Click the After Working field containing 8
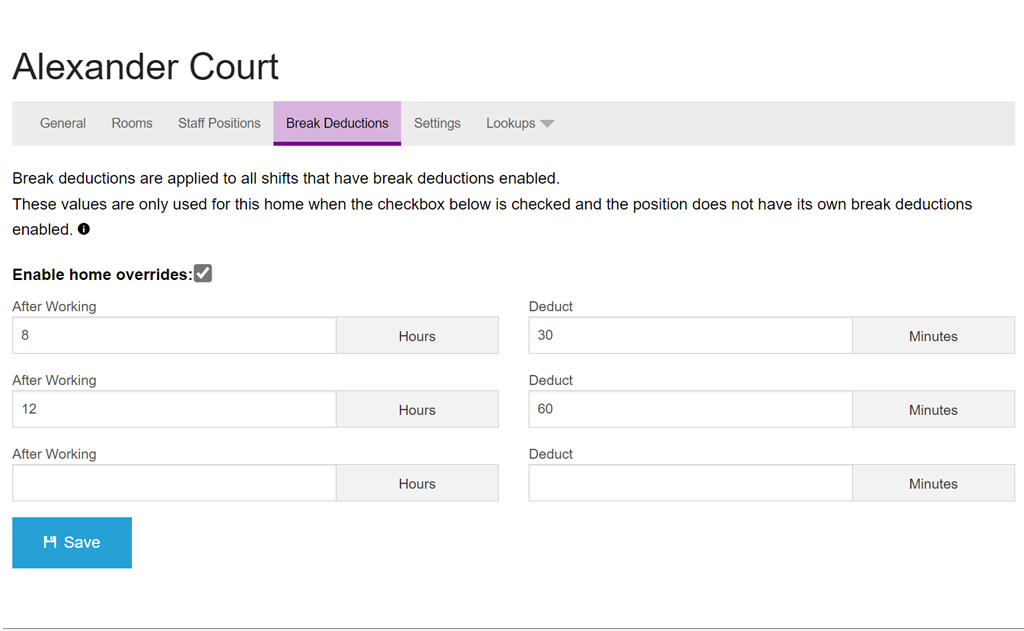Screen dimensions: 1024x631 [174, 336]
